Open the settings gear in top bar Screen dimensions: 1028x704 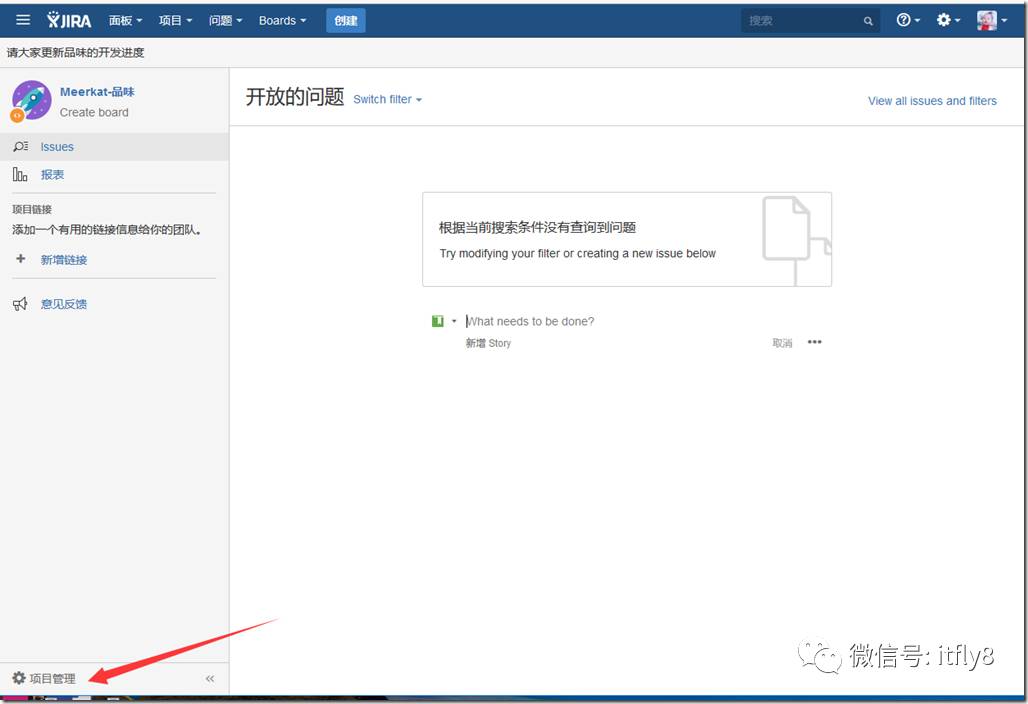click(x=947, y=20)
